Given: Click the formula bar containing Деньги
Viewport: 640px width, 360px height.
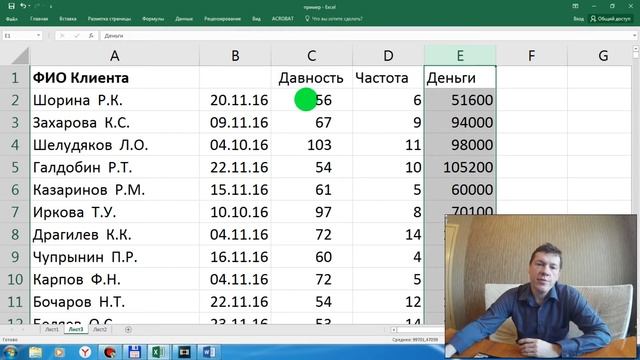Looking at the screenshot, I should point(365,36).
